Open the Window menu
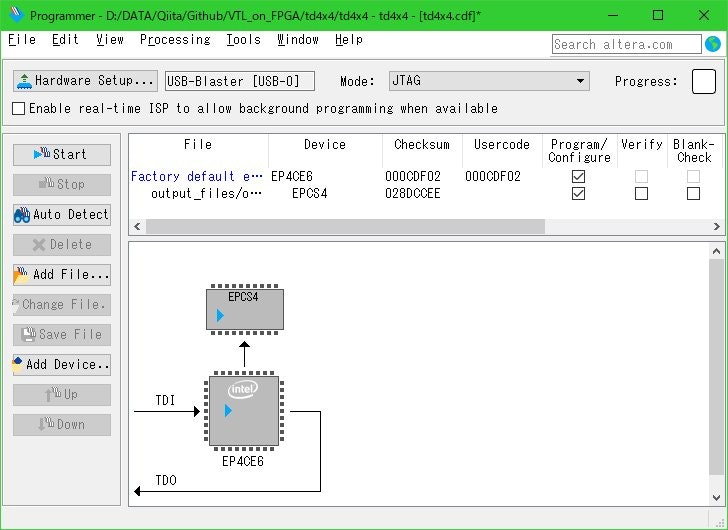728x530 pixels. click(298, 40)
